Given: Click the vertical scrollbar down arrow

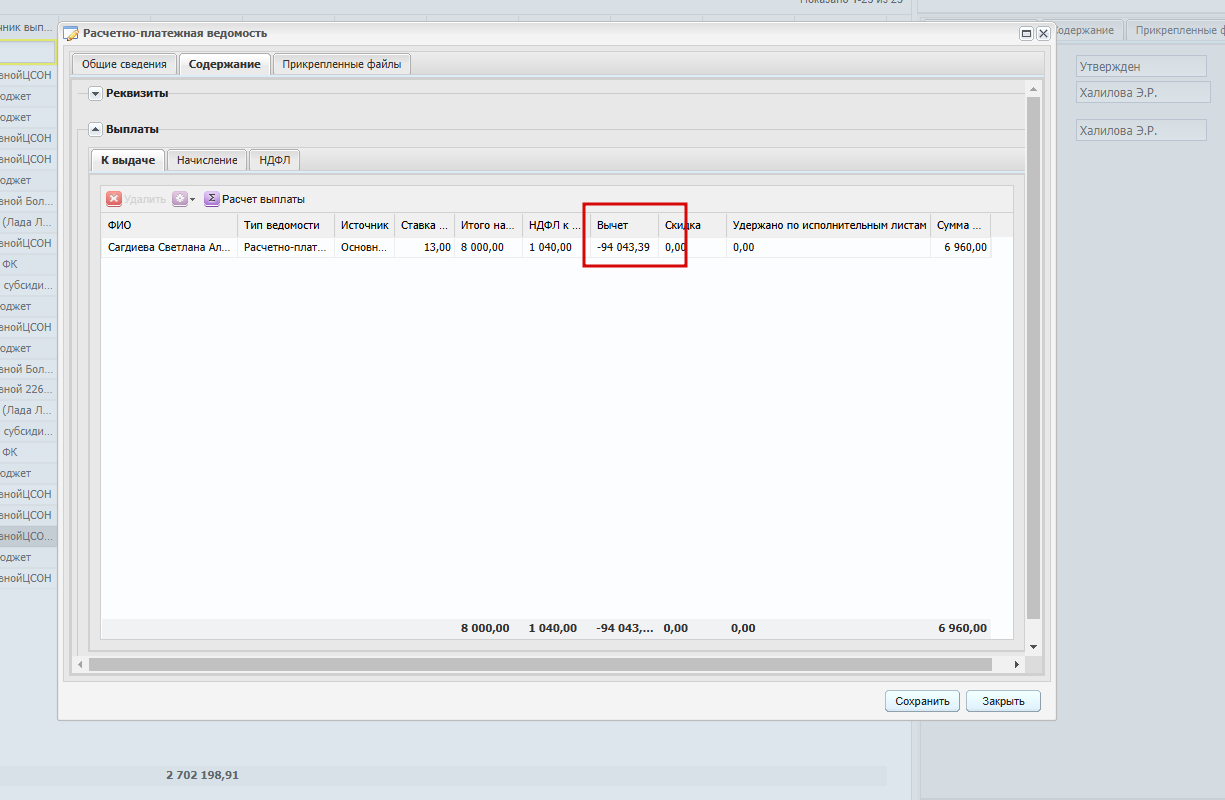Looking at the screenshot, I should tap(1033, 647).
